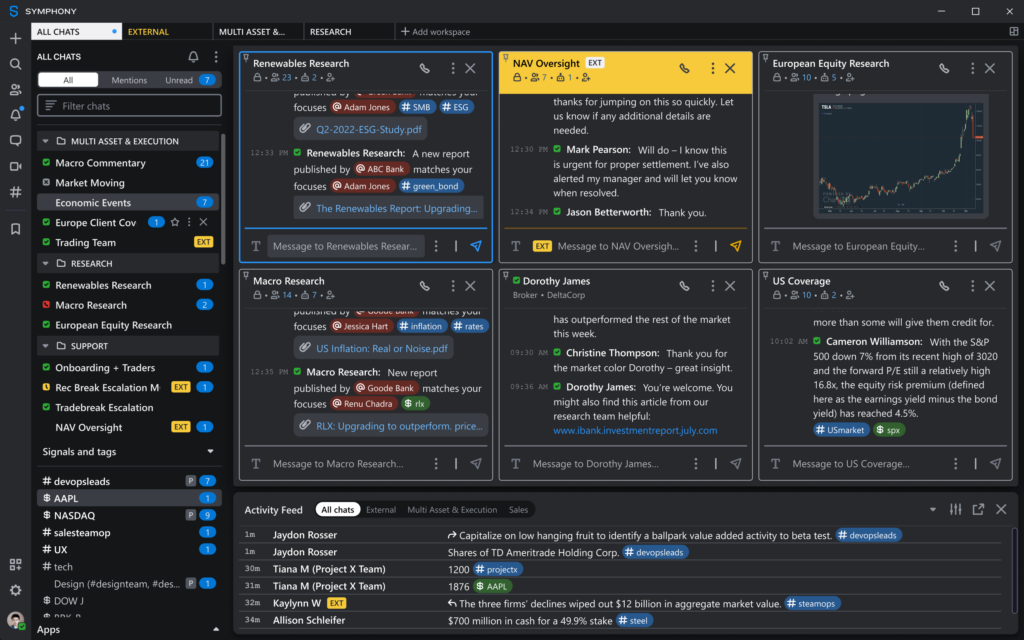Collapse the MULTI ASSET & EXECUTION folder
The height and width of the screenshot is (640, 1024).
tap(46, 142)
